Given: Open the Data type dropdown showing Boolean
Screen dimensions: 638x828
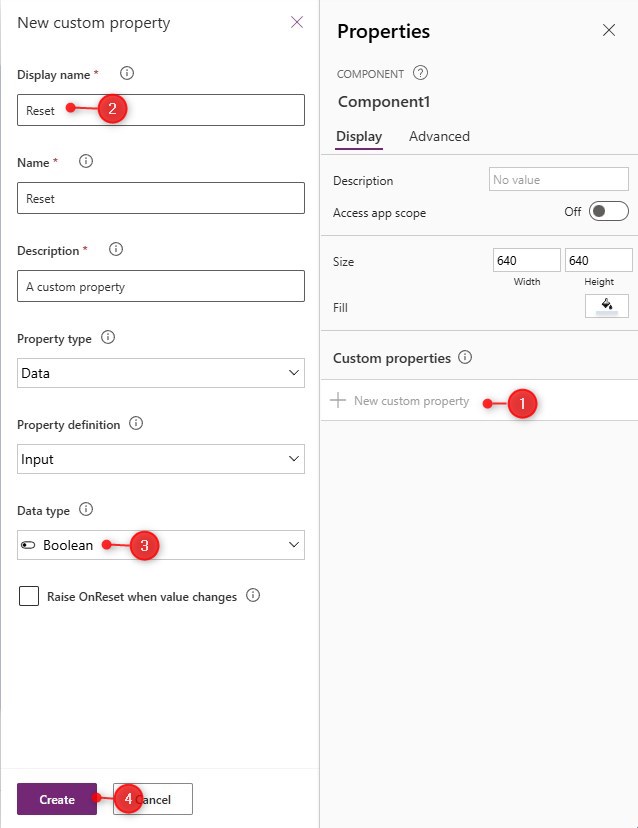Looking at the screenshot, I should (161, 545).
